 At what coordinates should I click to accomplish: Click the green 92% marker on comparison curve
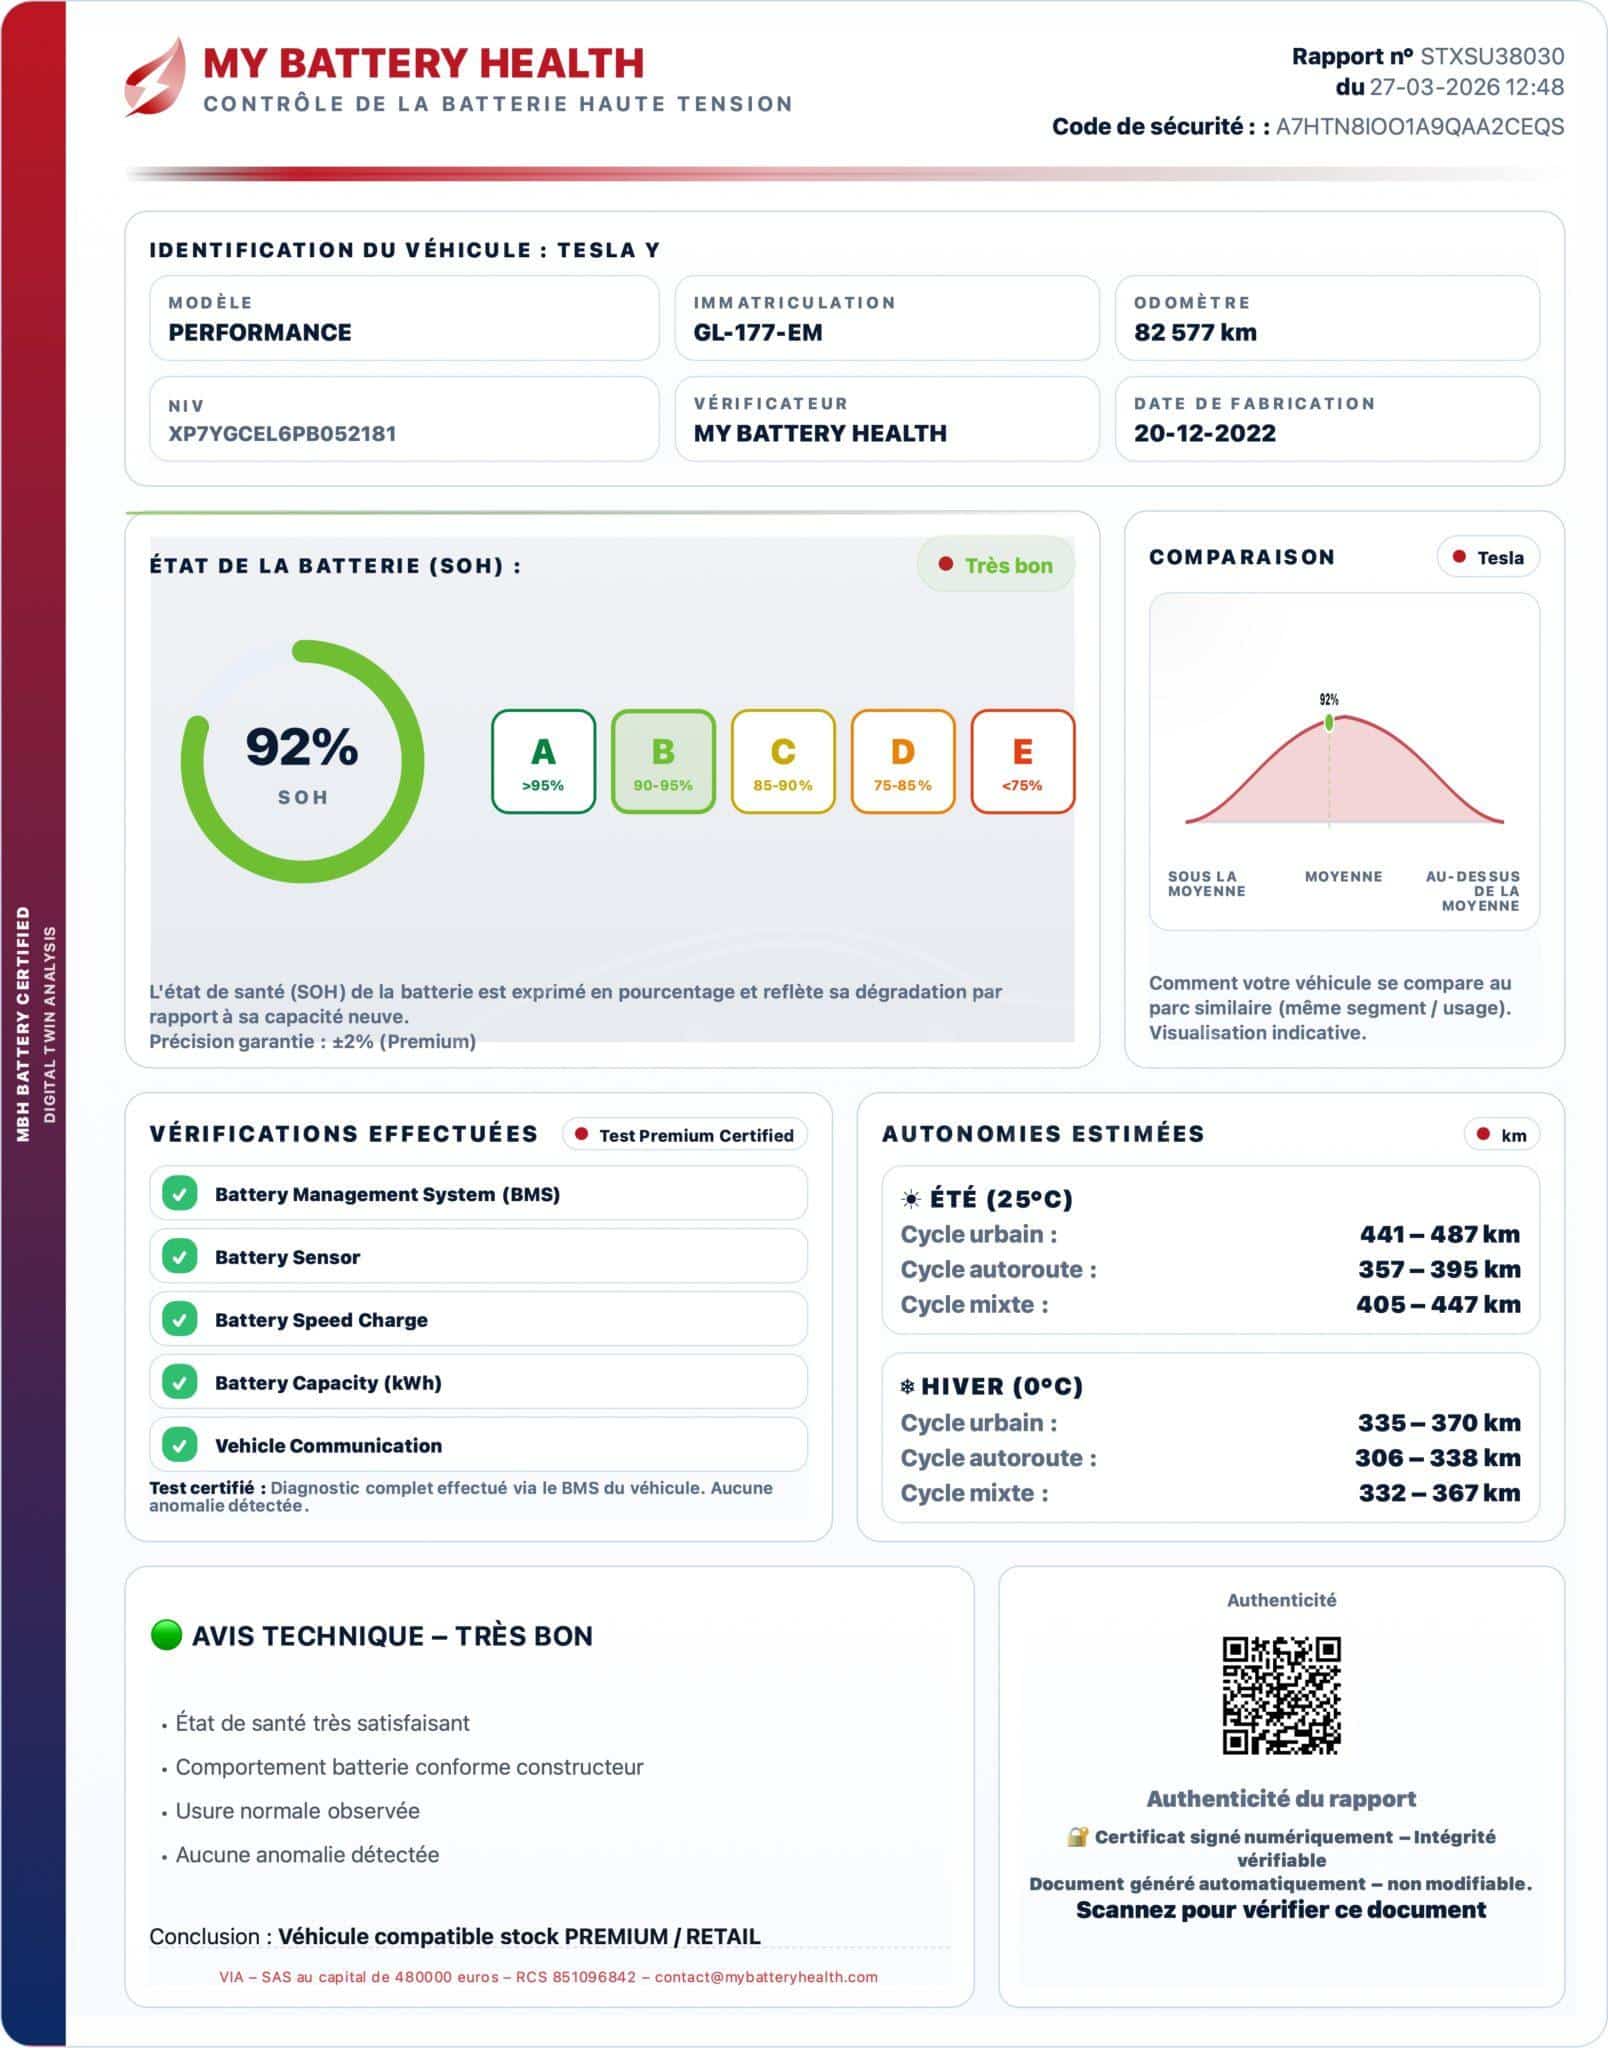coord(1329,722)
